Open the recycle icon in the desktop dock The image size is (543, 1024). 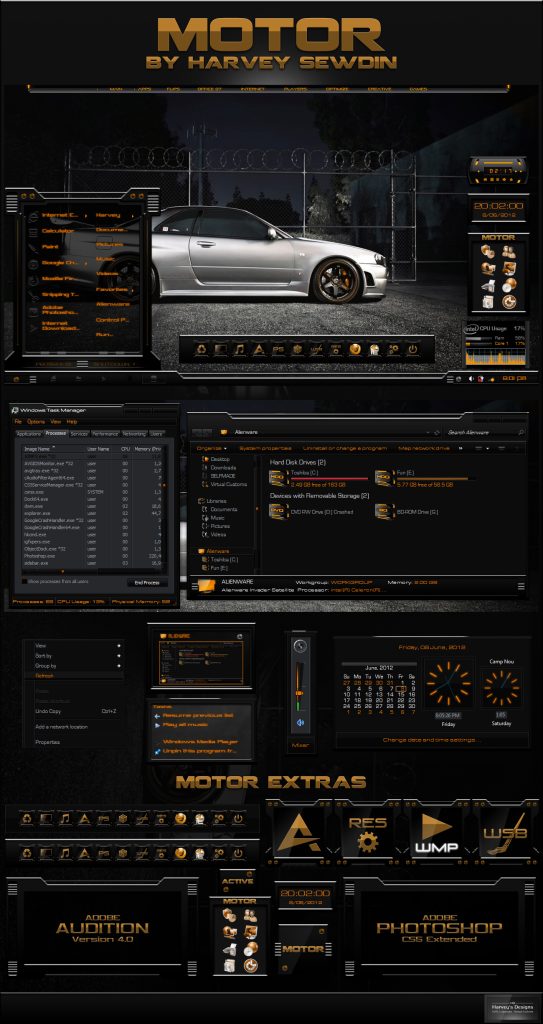point(201,349)
